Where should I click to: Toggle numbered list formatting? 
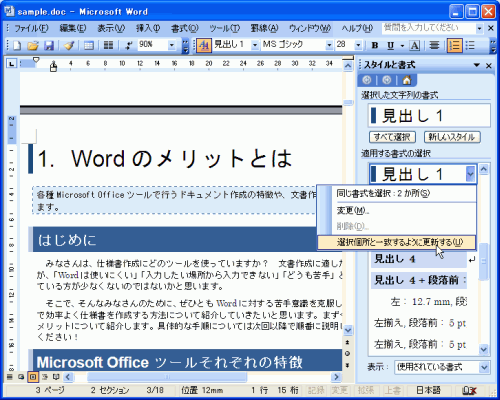pos(454,45)
